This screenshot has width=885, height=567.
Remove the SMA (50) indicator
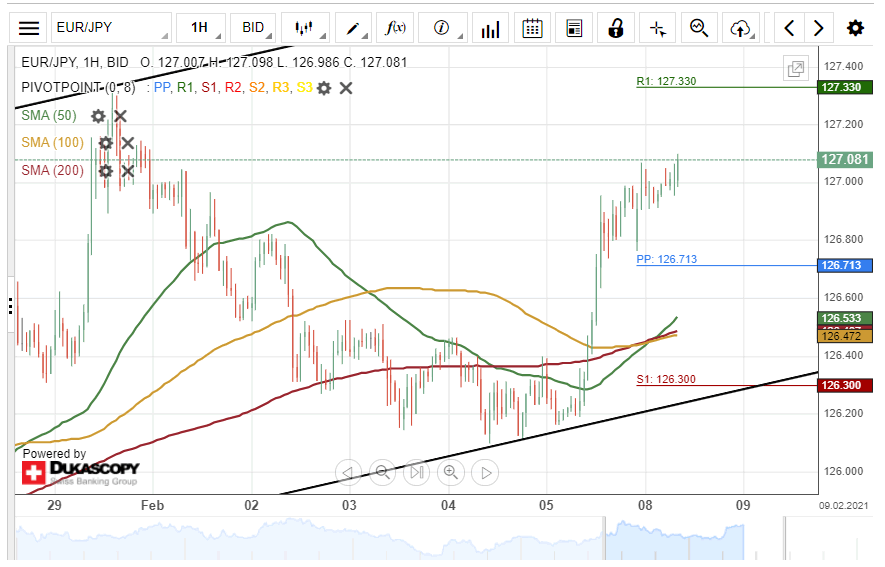click(x=120, y=116)
